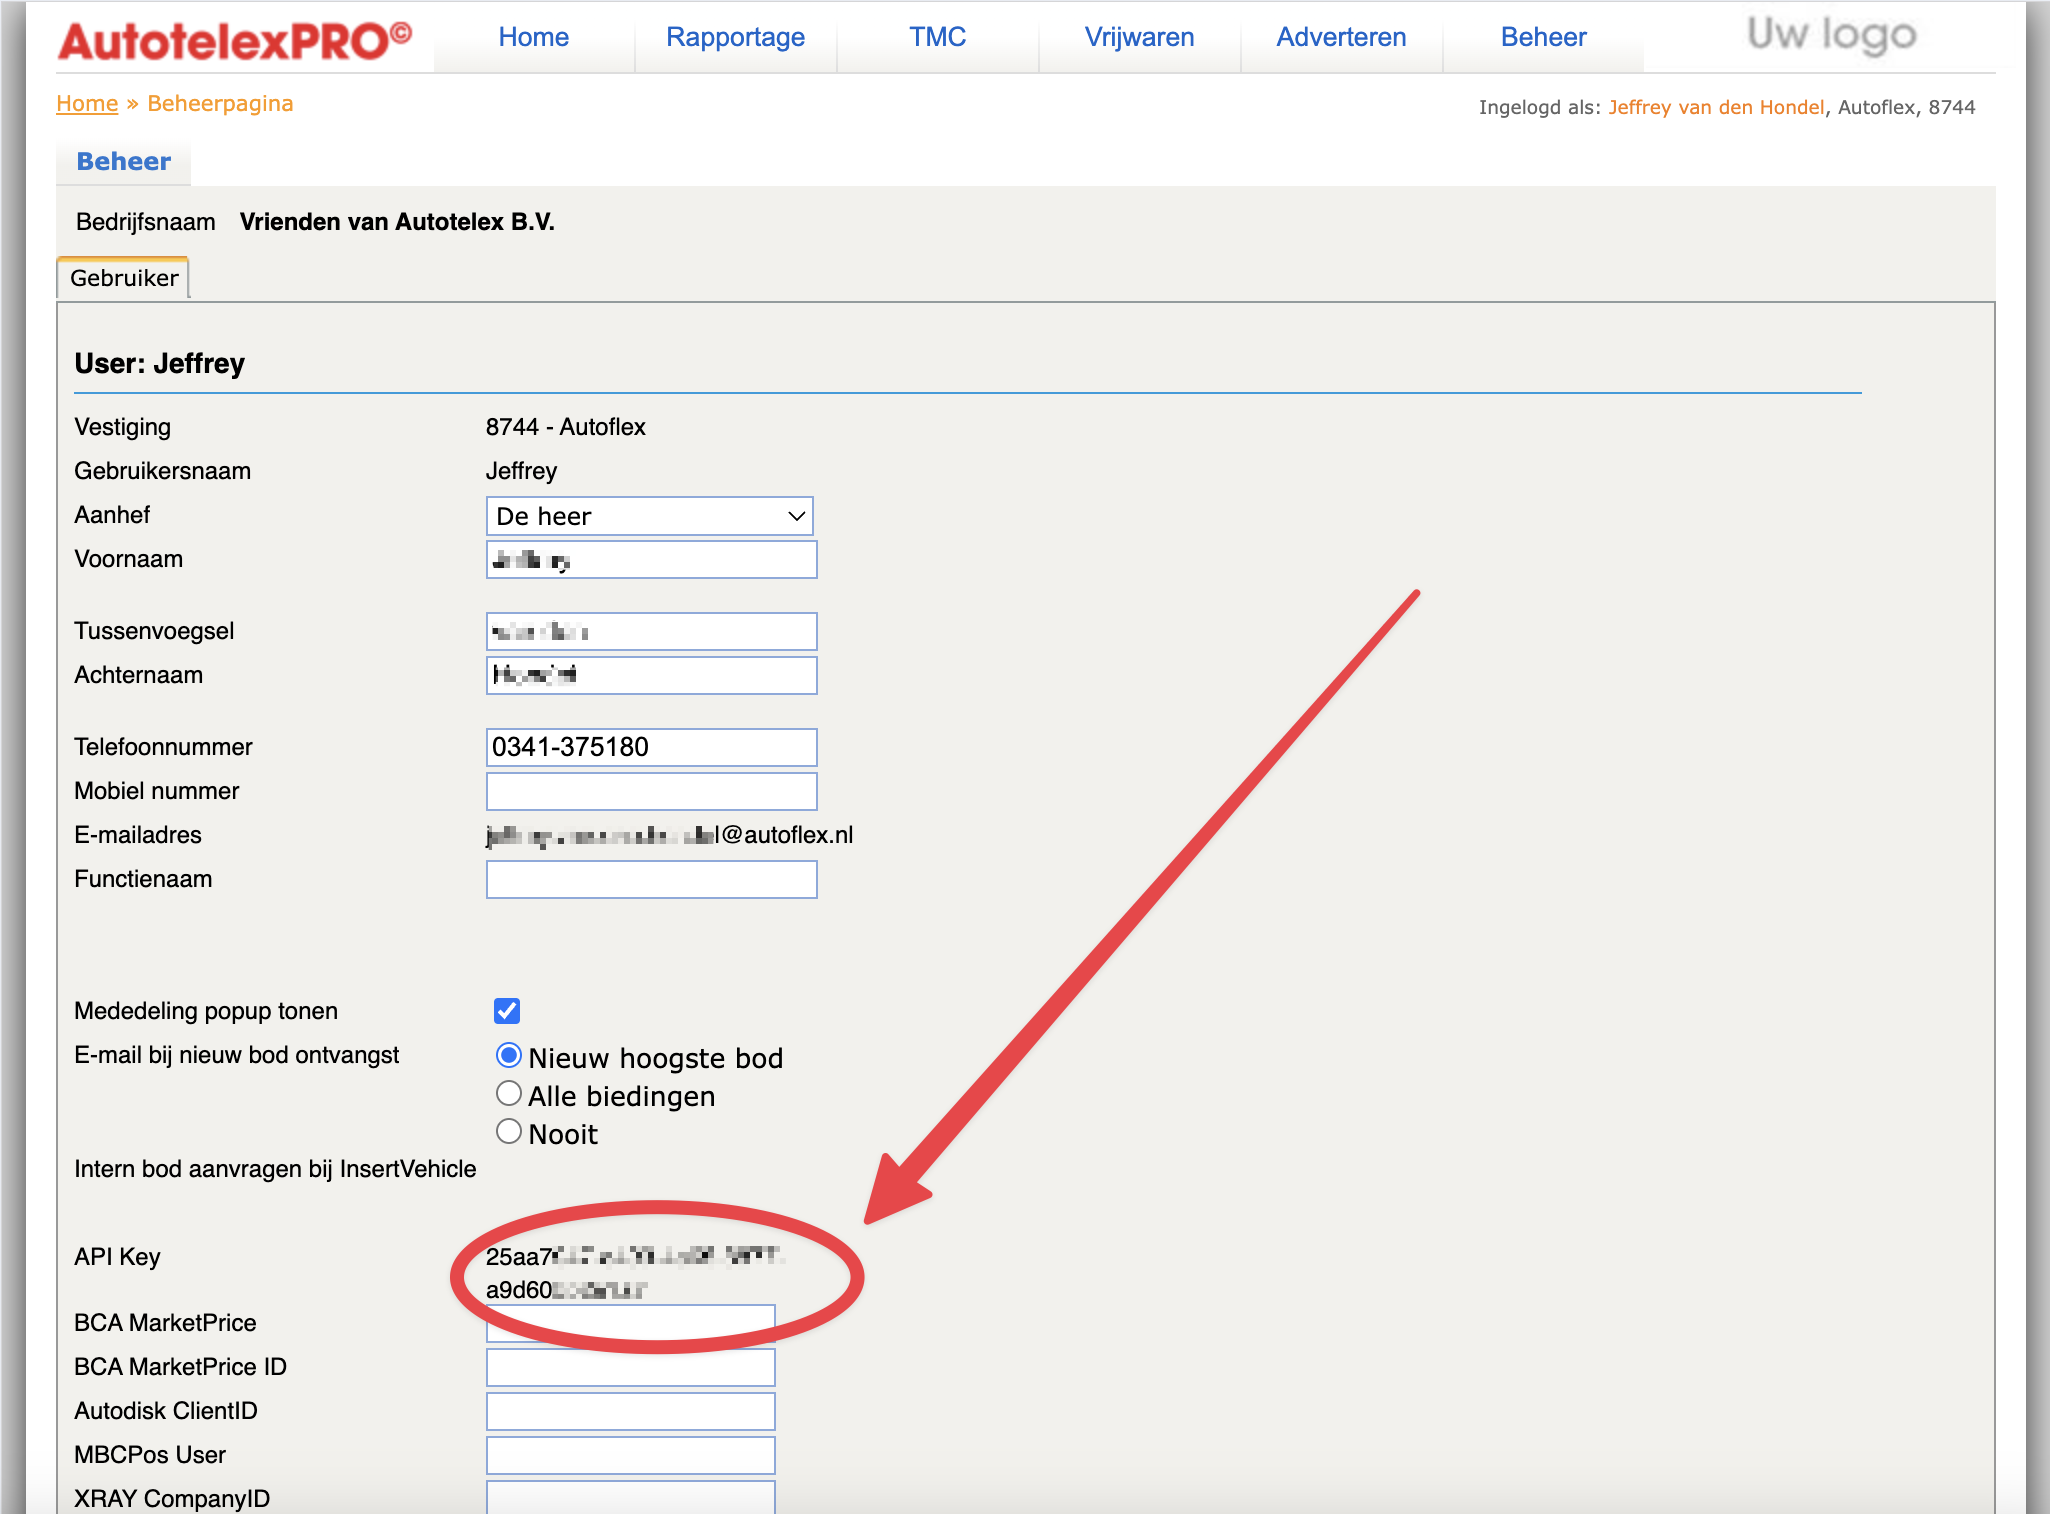The image size is (2050, 1514).
Task: Click the Telefoonnummer input field
Action: coord(651,747)
